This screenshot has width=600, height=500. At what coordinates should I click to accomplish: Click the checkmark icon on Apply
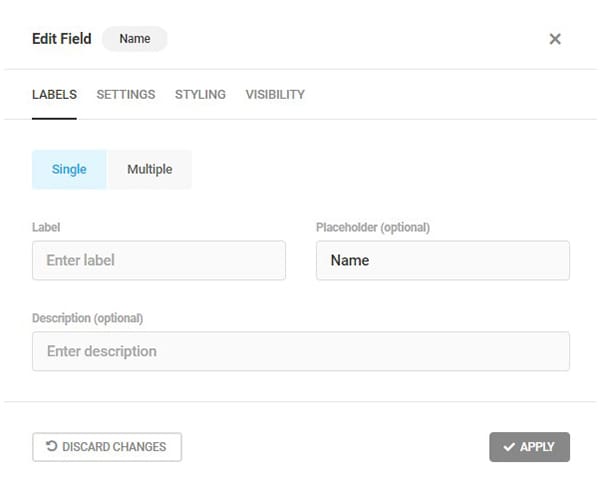(509, 447)
